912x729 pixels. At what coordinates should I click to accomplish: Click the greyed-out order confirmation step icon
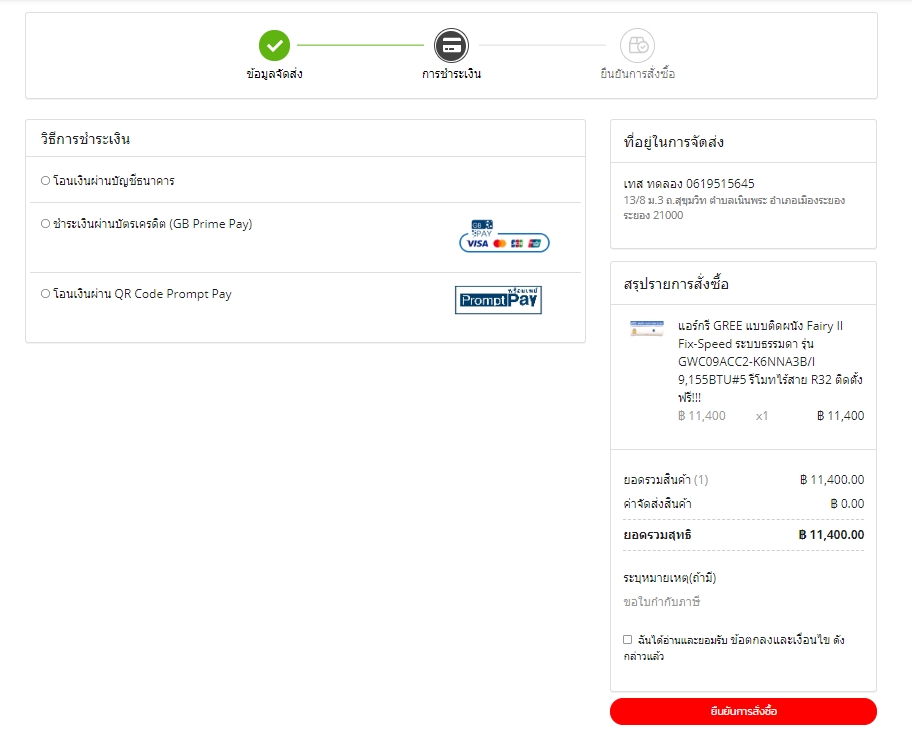point(637,45)
